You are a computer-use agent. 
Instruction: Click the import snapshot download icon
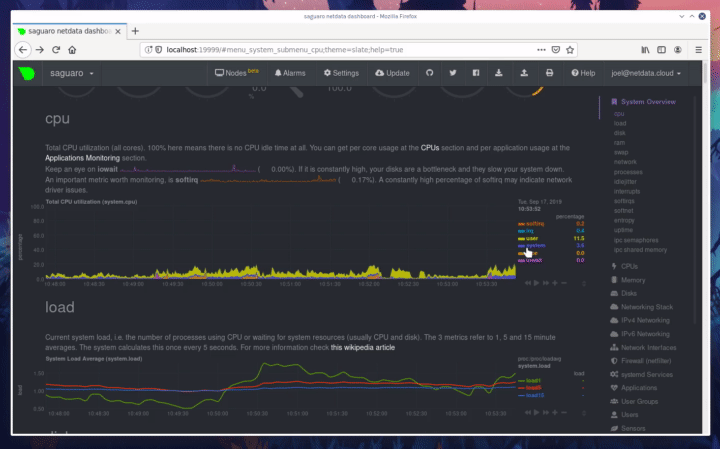(499, 73)
